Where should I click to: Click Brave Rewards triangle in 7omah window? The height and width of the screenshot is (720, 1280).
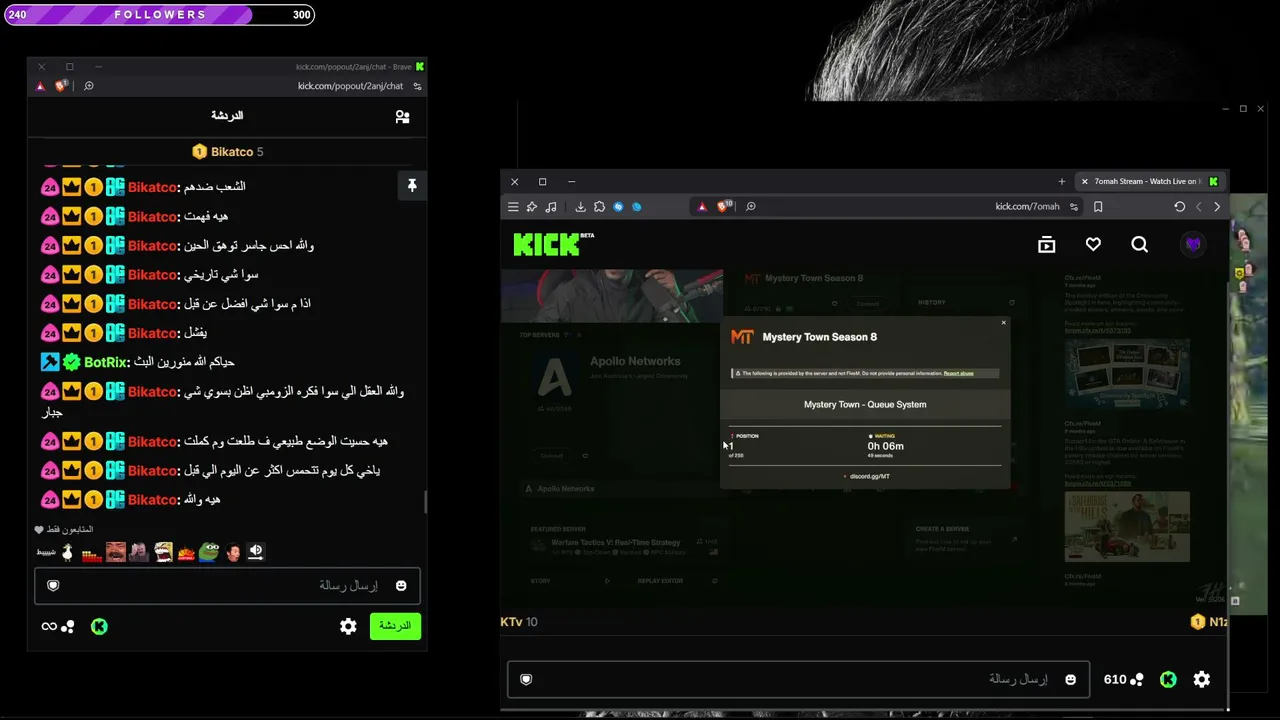pos(702,207)
